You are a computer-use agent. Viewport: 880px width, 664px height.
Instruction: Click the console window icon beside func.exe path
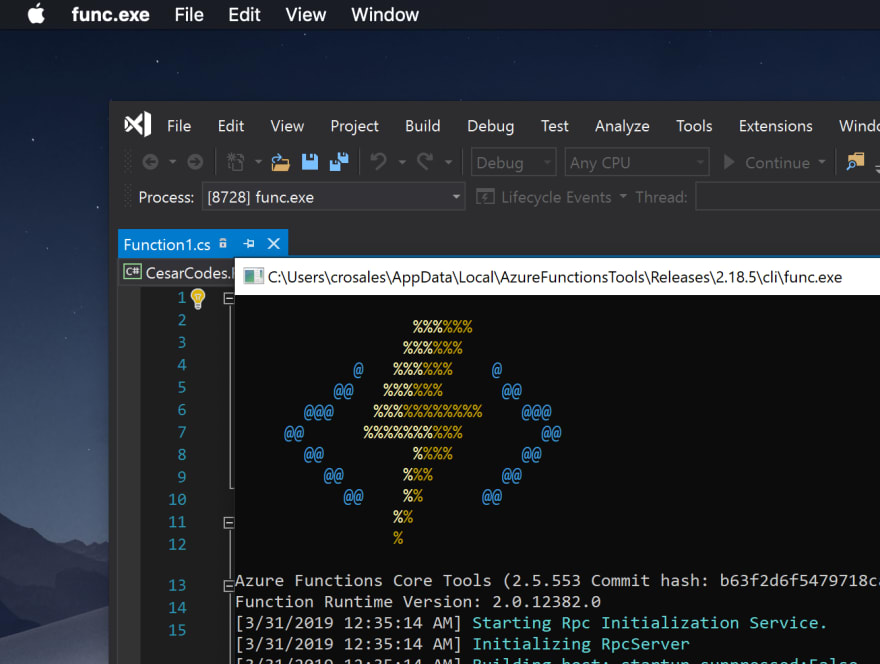point(253,276)
